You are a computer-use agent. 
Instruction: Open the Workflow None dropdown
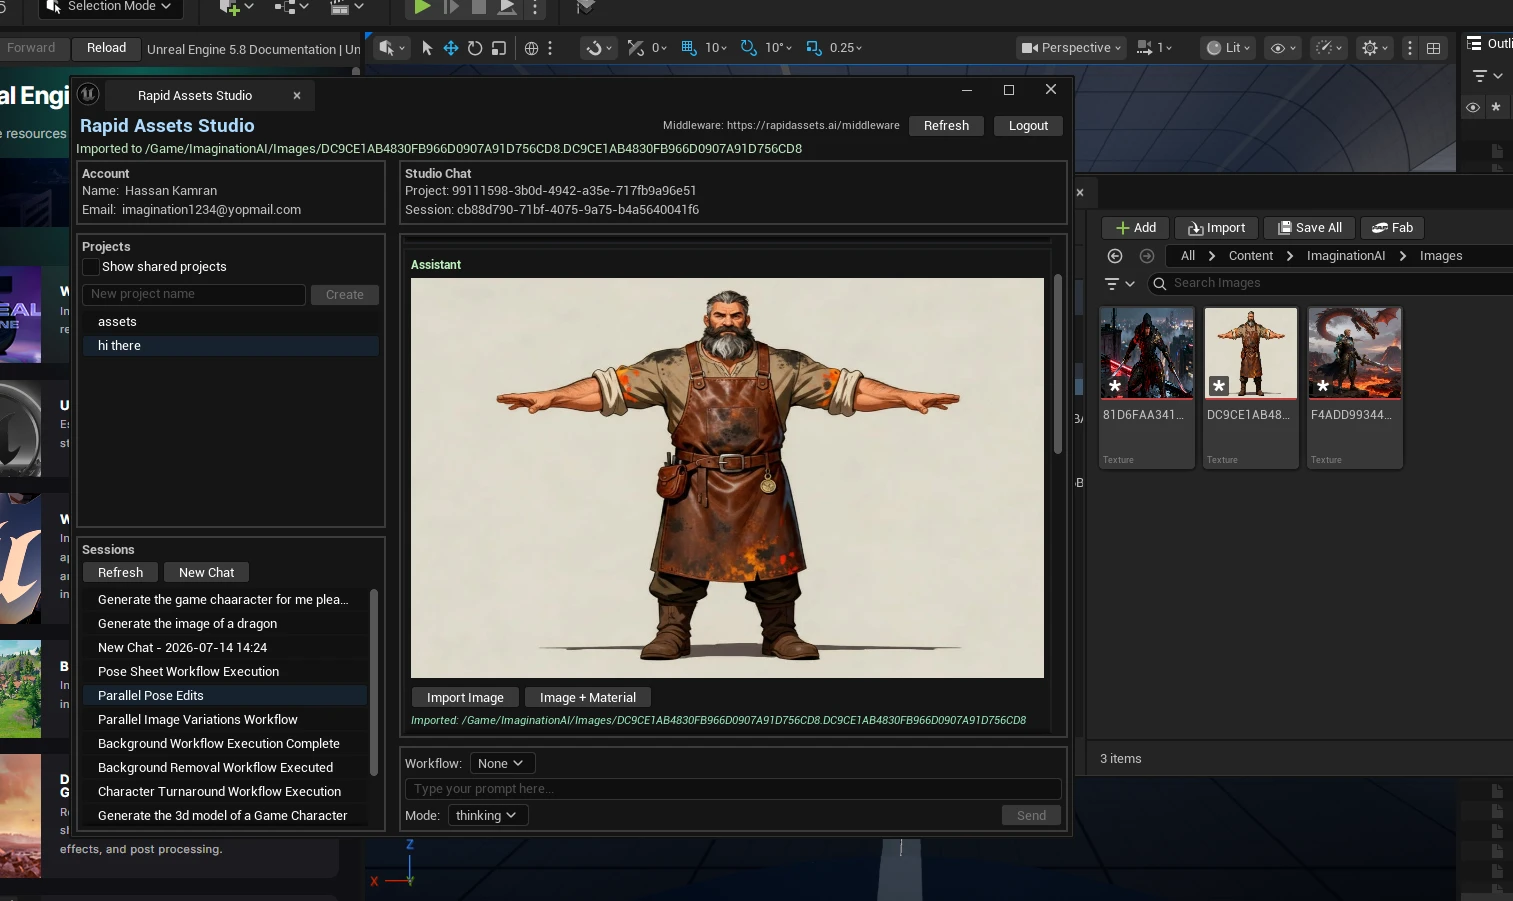point(502,764)
